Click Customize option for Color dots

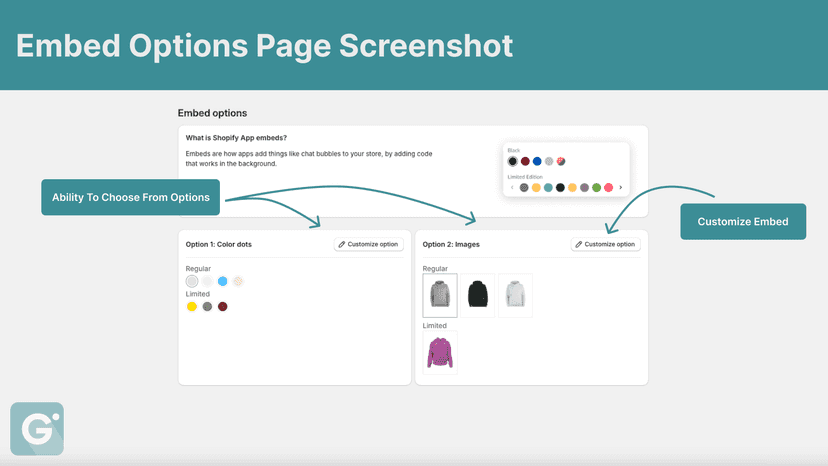(369, 244)
